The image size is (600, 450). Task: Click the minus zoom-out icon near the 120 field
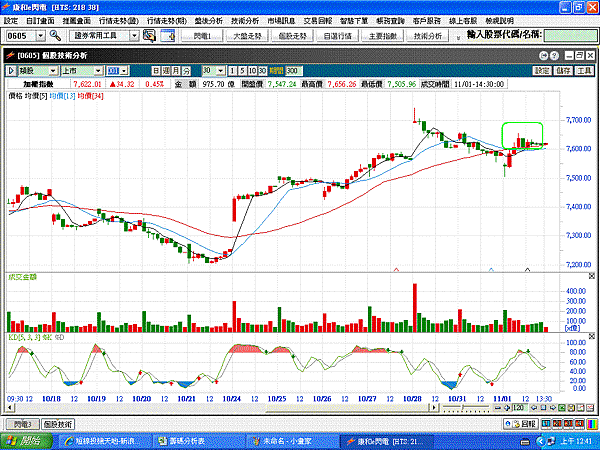click(x=497, y=408)
